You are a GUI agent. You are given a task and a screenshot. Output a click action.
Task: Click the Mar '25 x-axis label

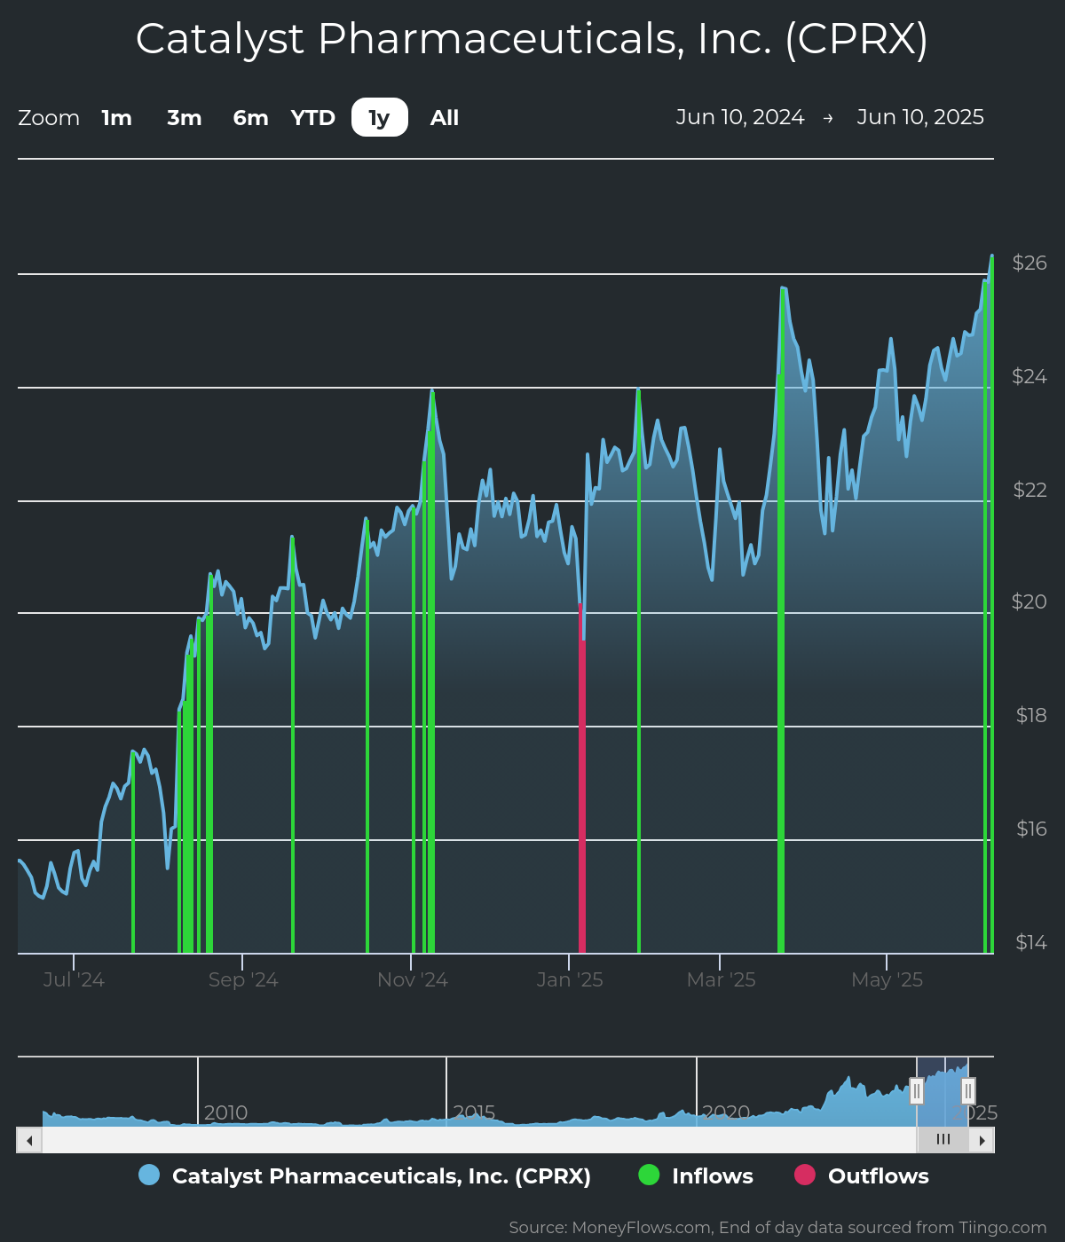click(x=721, y=980)
